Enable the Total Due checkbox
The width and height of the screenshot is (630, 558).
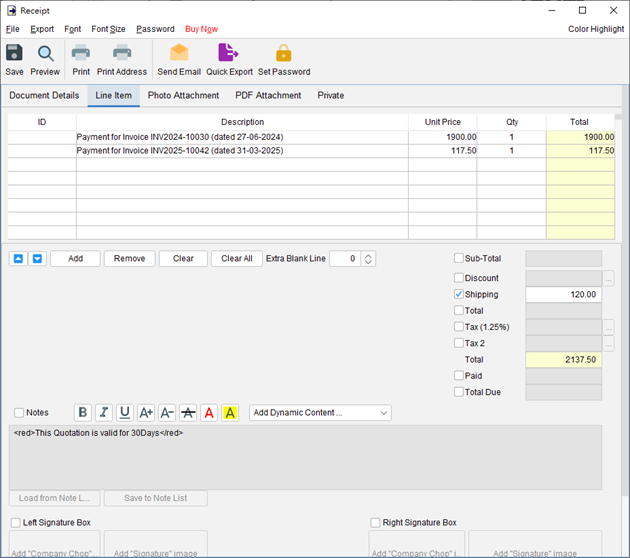(x=458, y=392)
